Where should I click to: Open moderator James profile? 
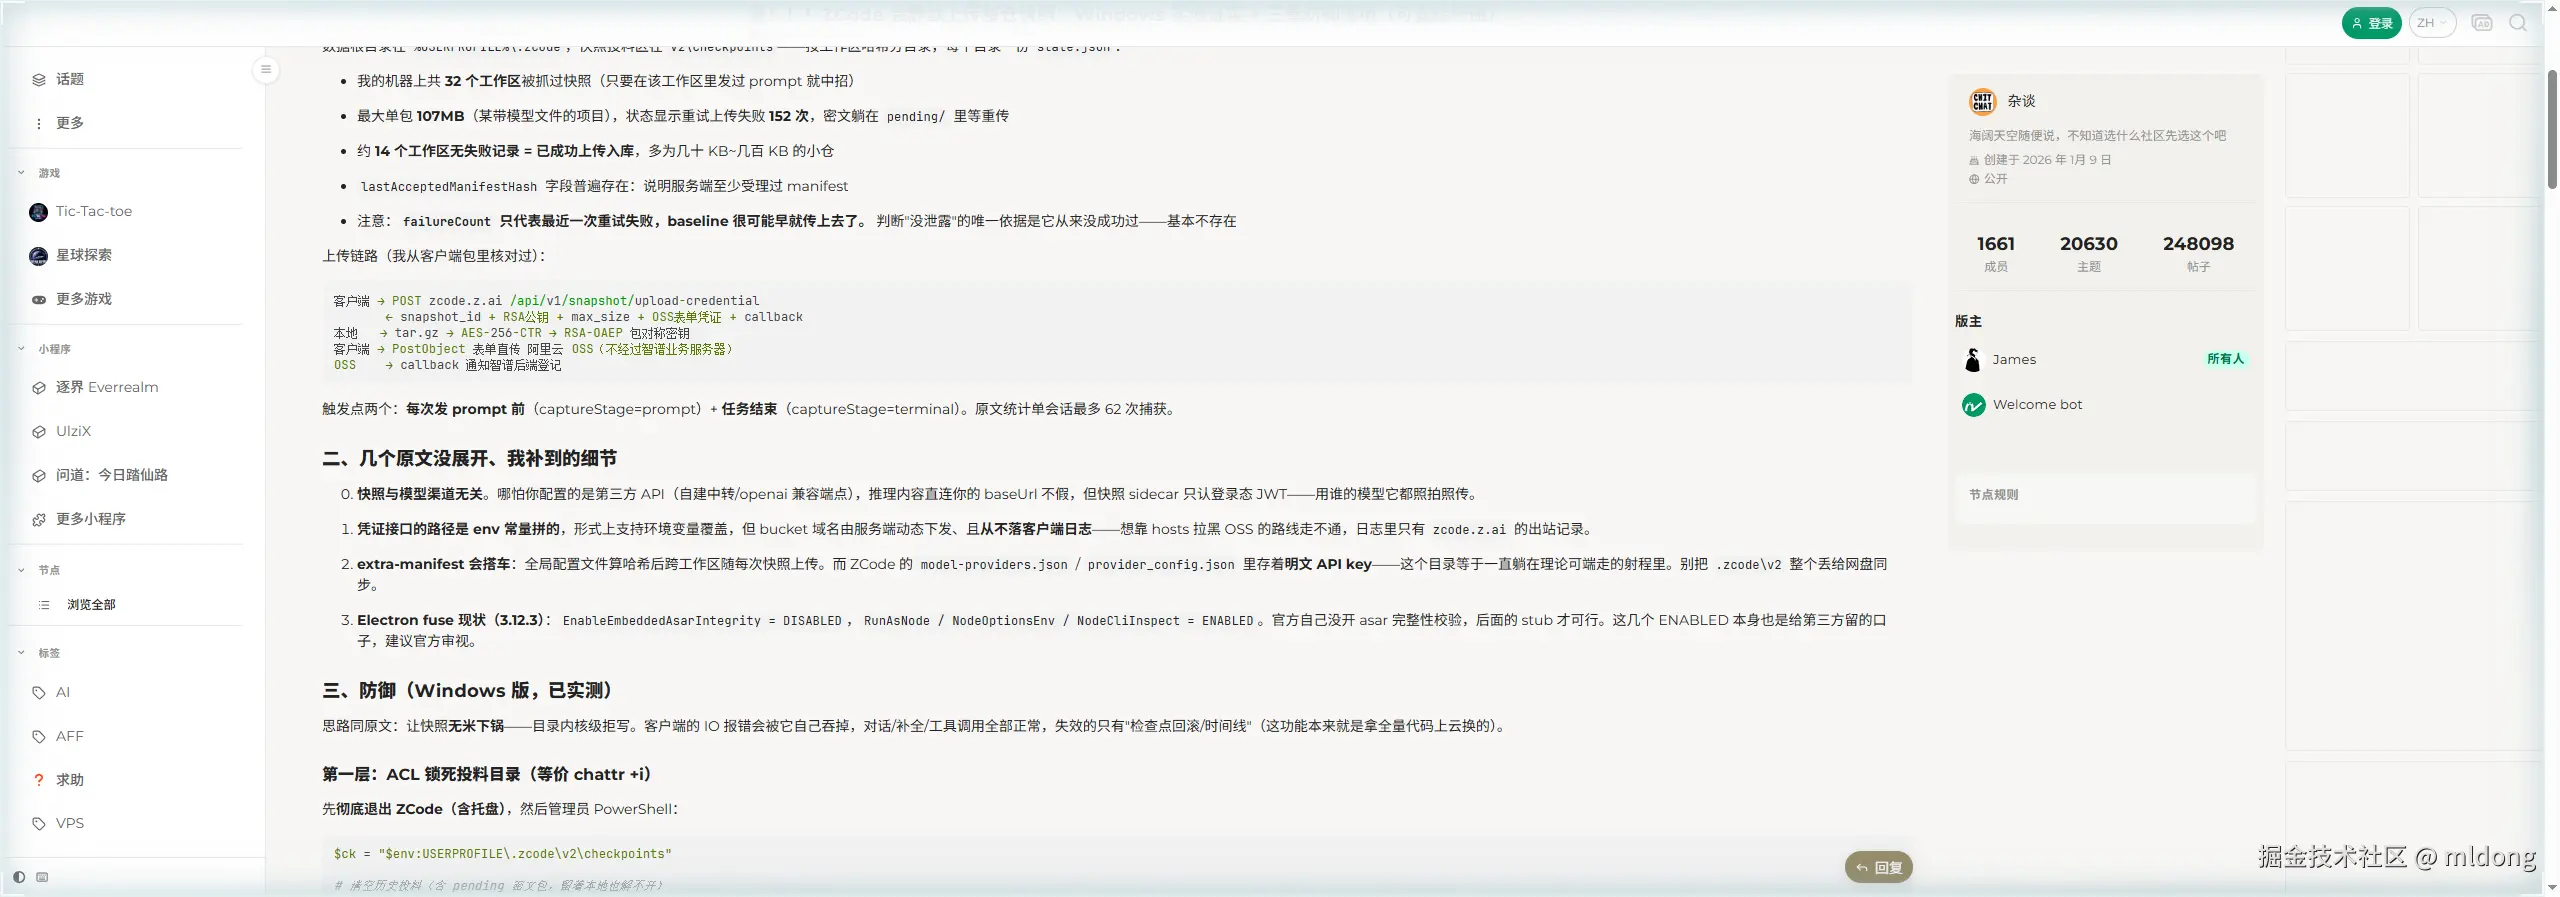[2013, 359]
